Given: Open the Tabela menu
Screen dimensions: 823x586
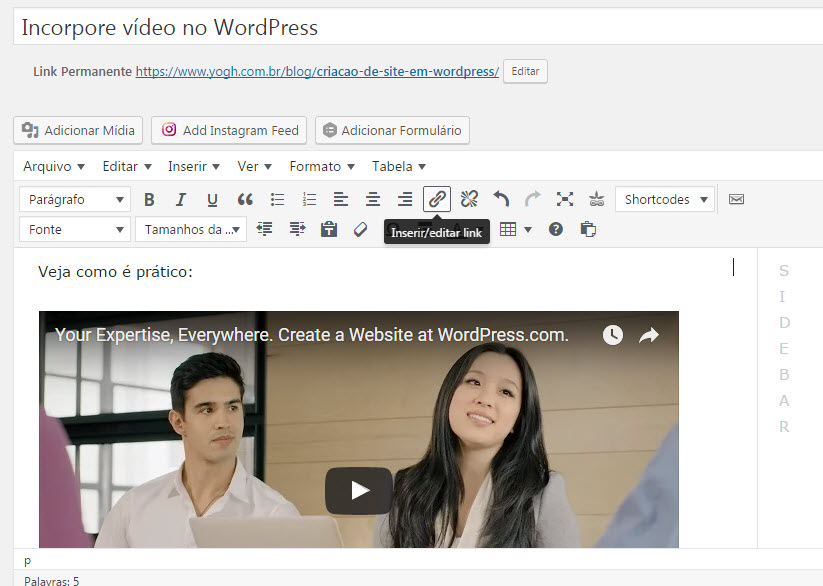Looking at the screenshot, I should (399, 166).
